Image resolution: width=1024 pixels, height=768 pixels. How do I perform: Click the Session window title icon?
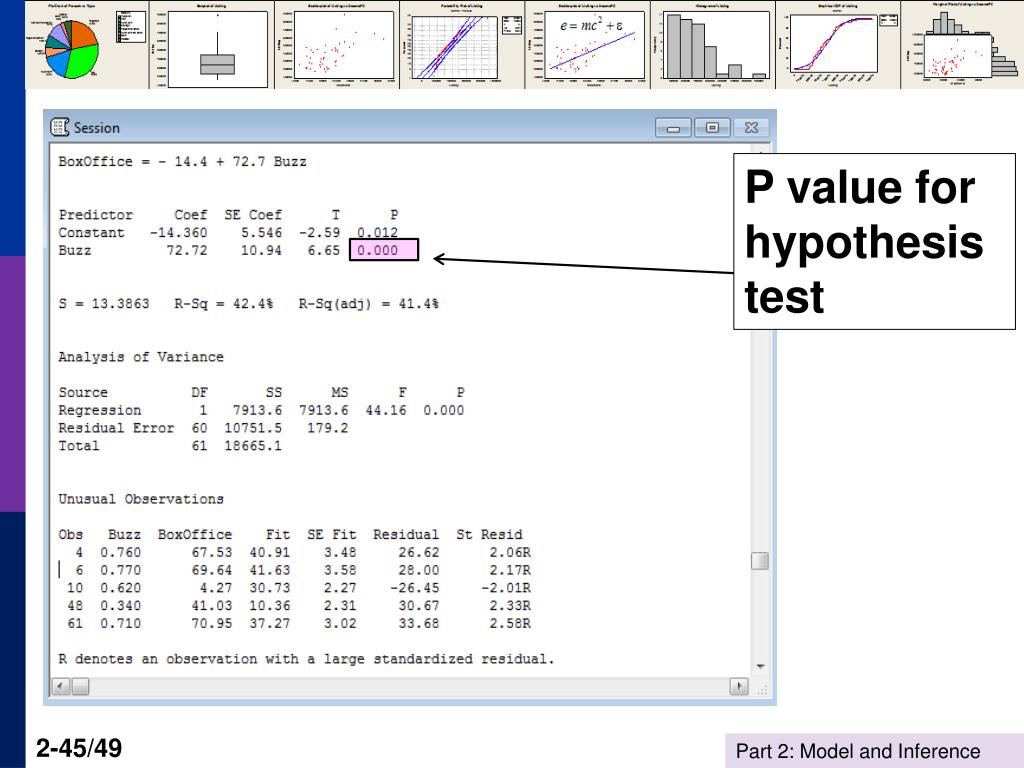pyautogui.click(x=59, y=127)
